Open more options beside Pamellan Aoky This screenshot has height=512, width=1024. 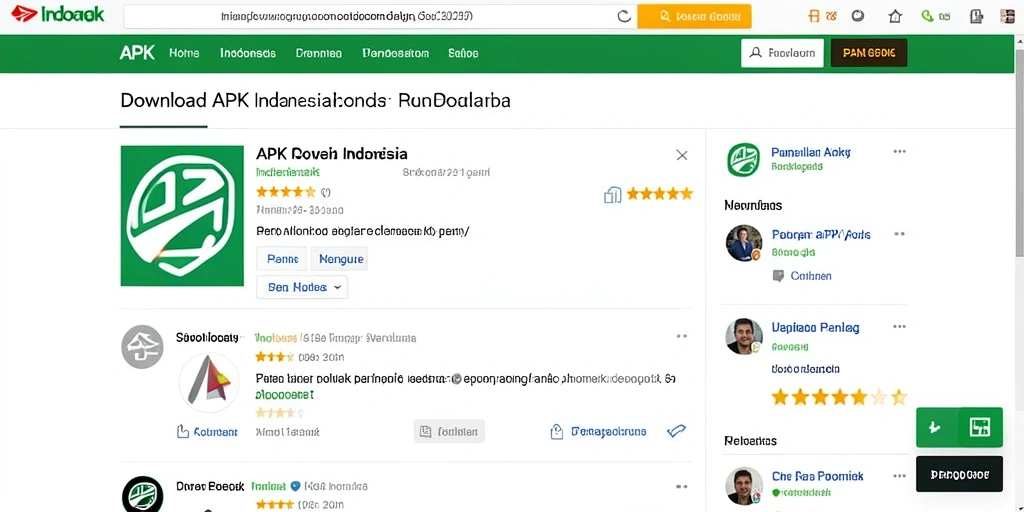point(899,152)
